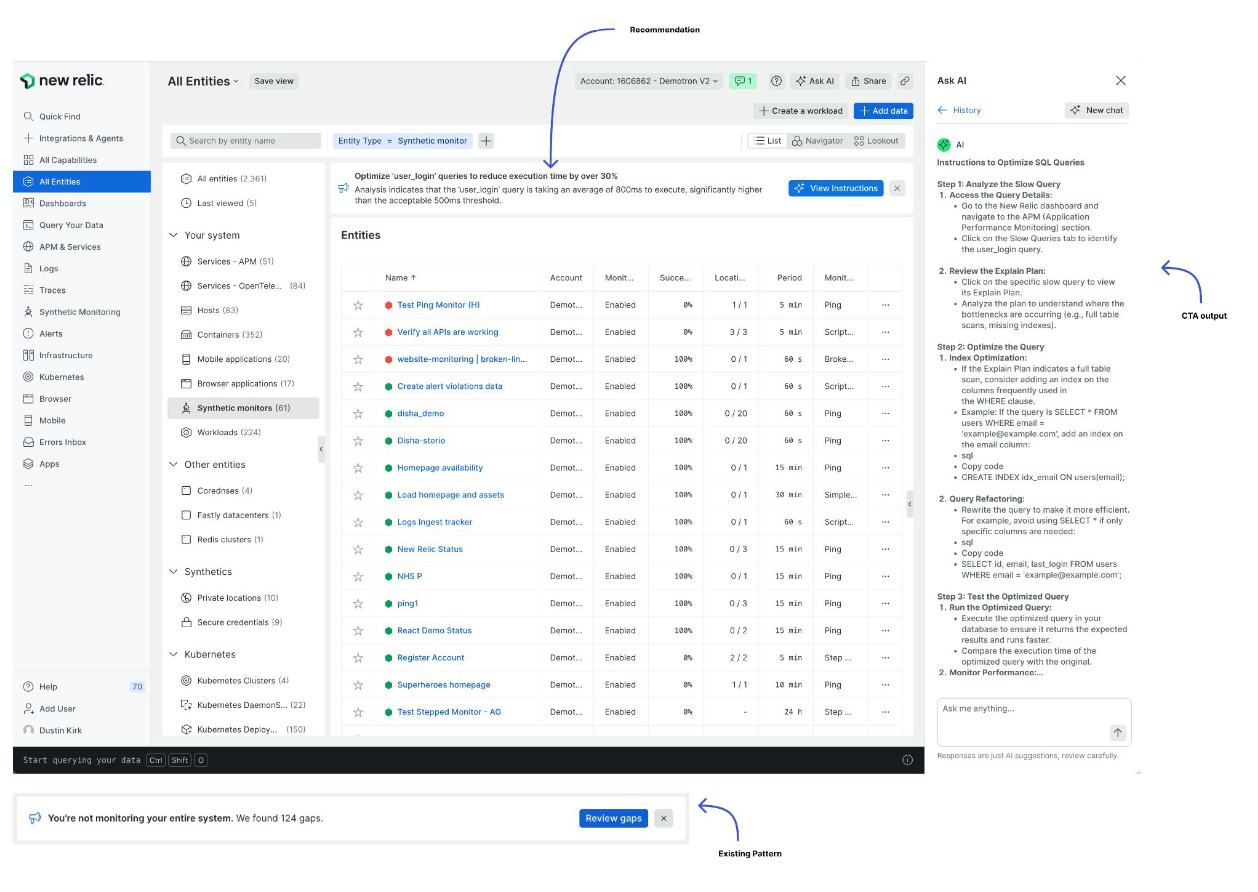Click New chat in Ask AI panel
This screenshot has height=892, width=1258.
coord(1096,110)
